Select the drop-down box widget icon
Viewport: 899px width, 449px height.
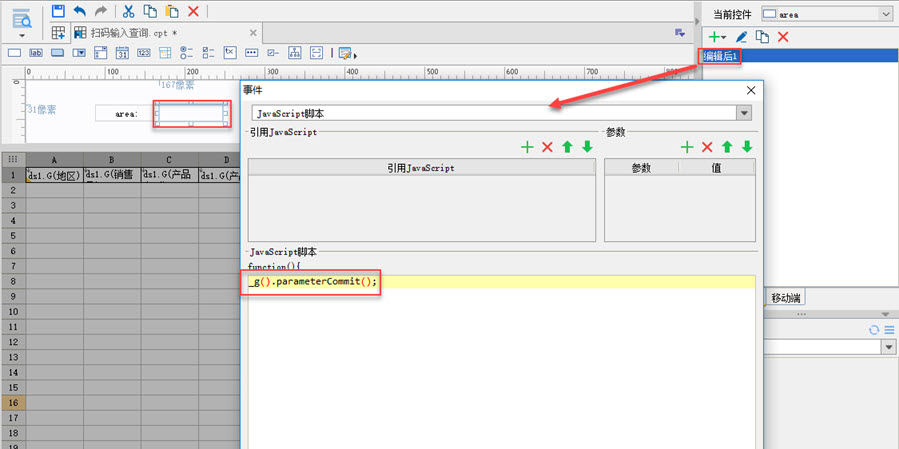(79, 53)
